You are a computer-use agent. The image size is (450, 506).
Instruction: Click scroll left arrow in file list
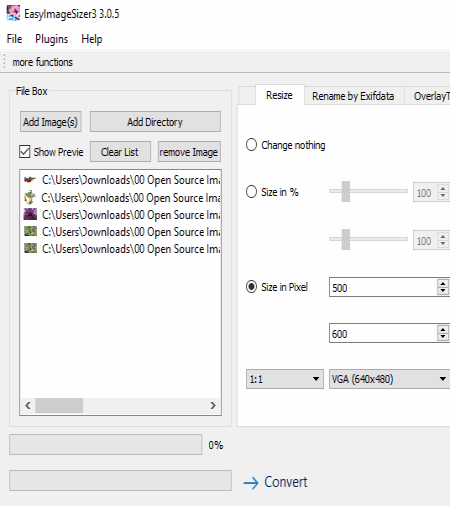point(28,405)
